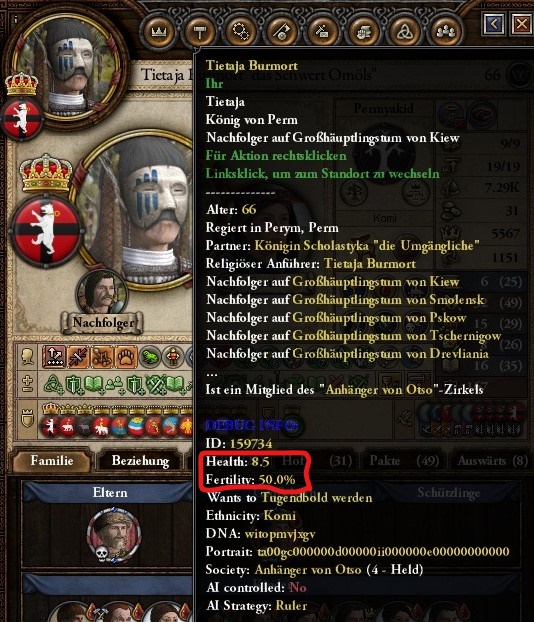Open the Military sword icon in top bar
Viewport: 534px width, 622px height.
tap(282, 31)
